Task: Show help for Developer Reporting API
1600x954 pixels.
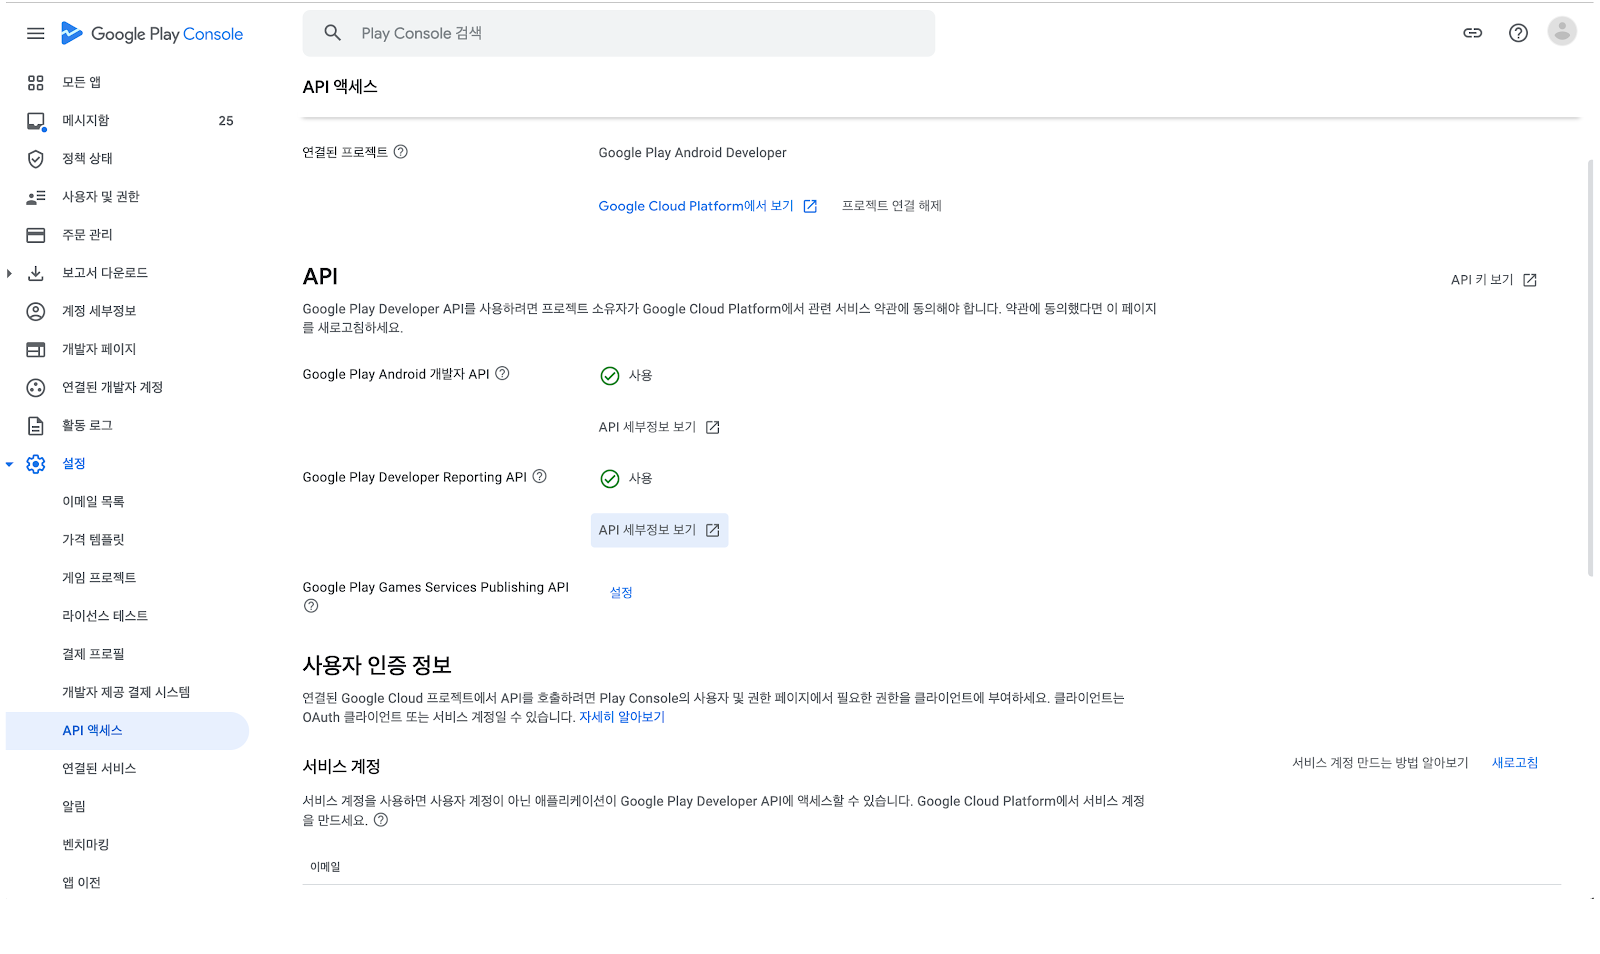Action: coord(539,476)
